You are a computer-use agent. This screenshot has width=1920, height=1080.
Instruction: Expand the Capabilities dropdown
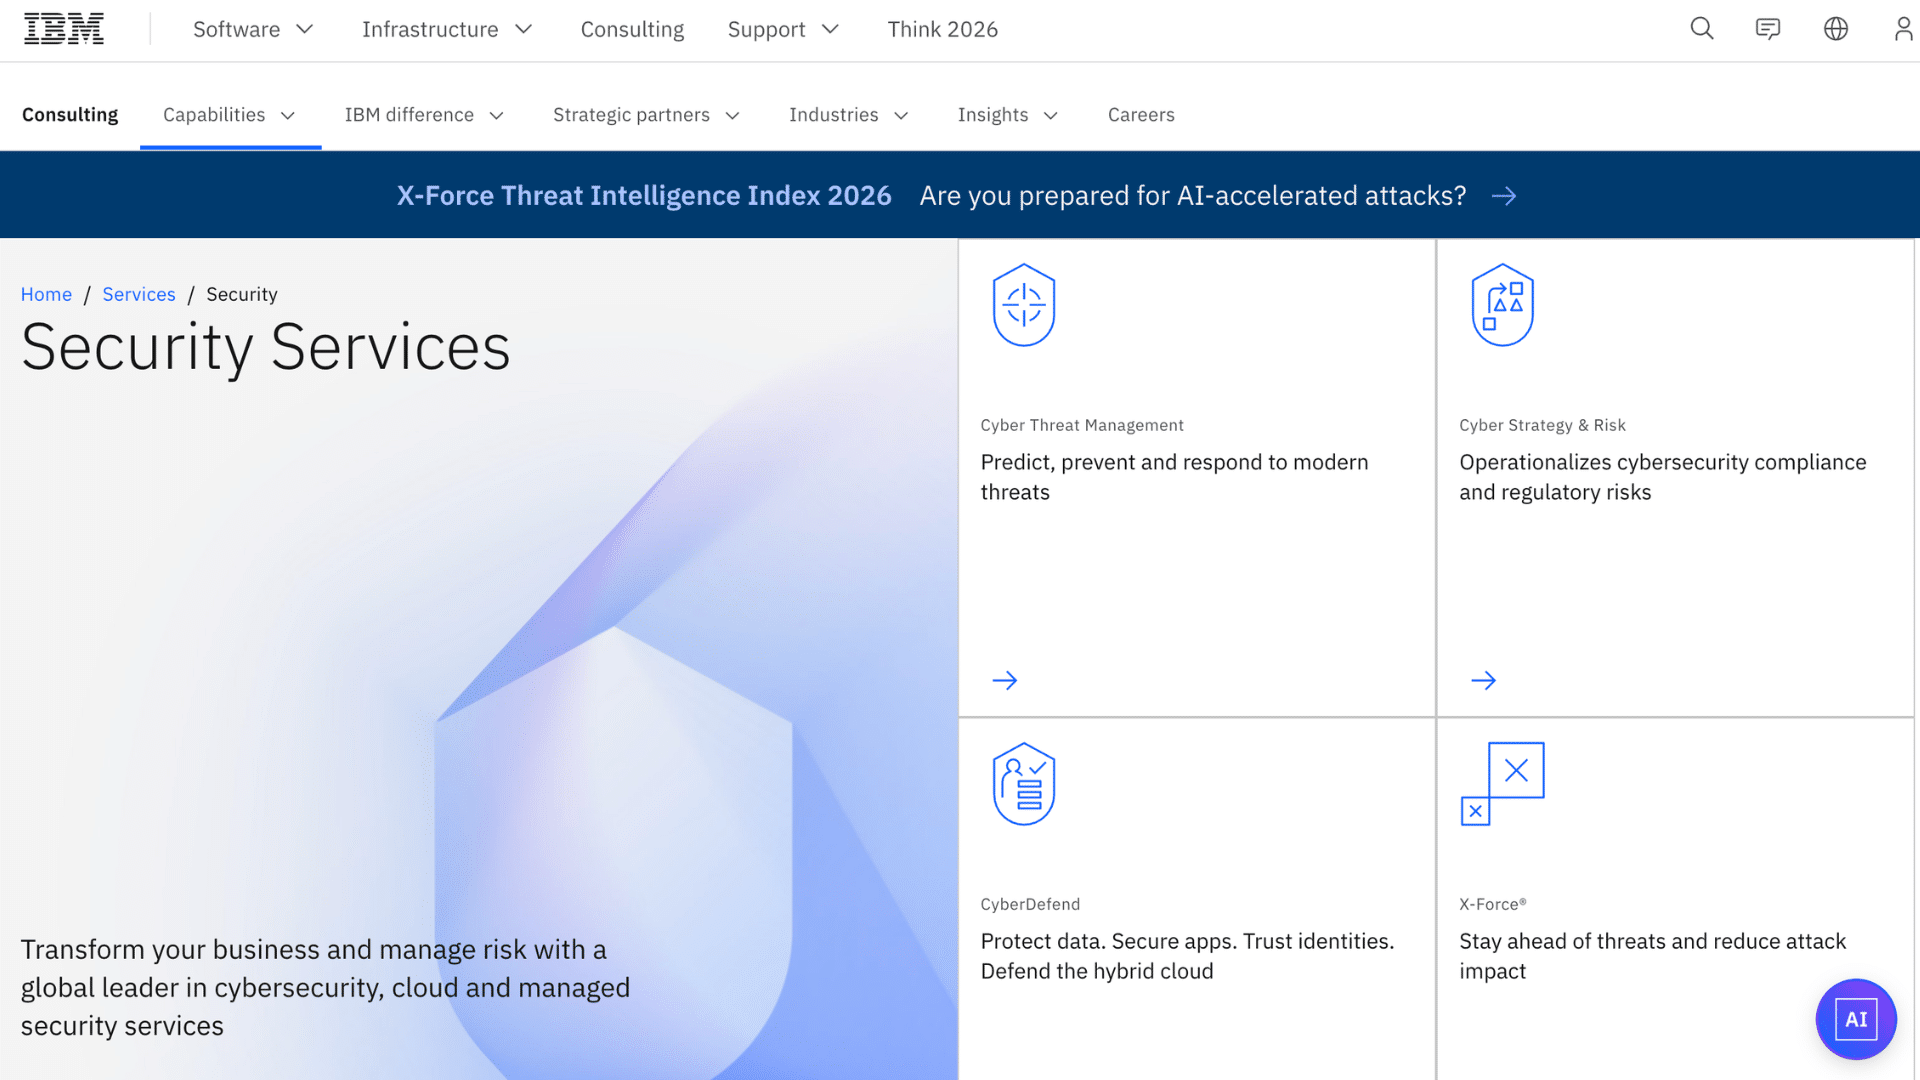point(230,115)
